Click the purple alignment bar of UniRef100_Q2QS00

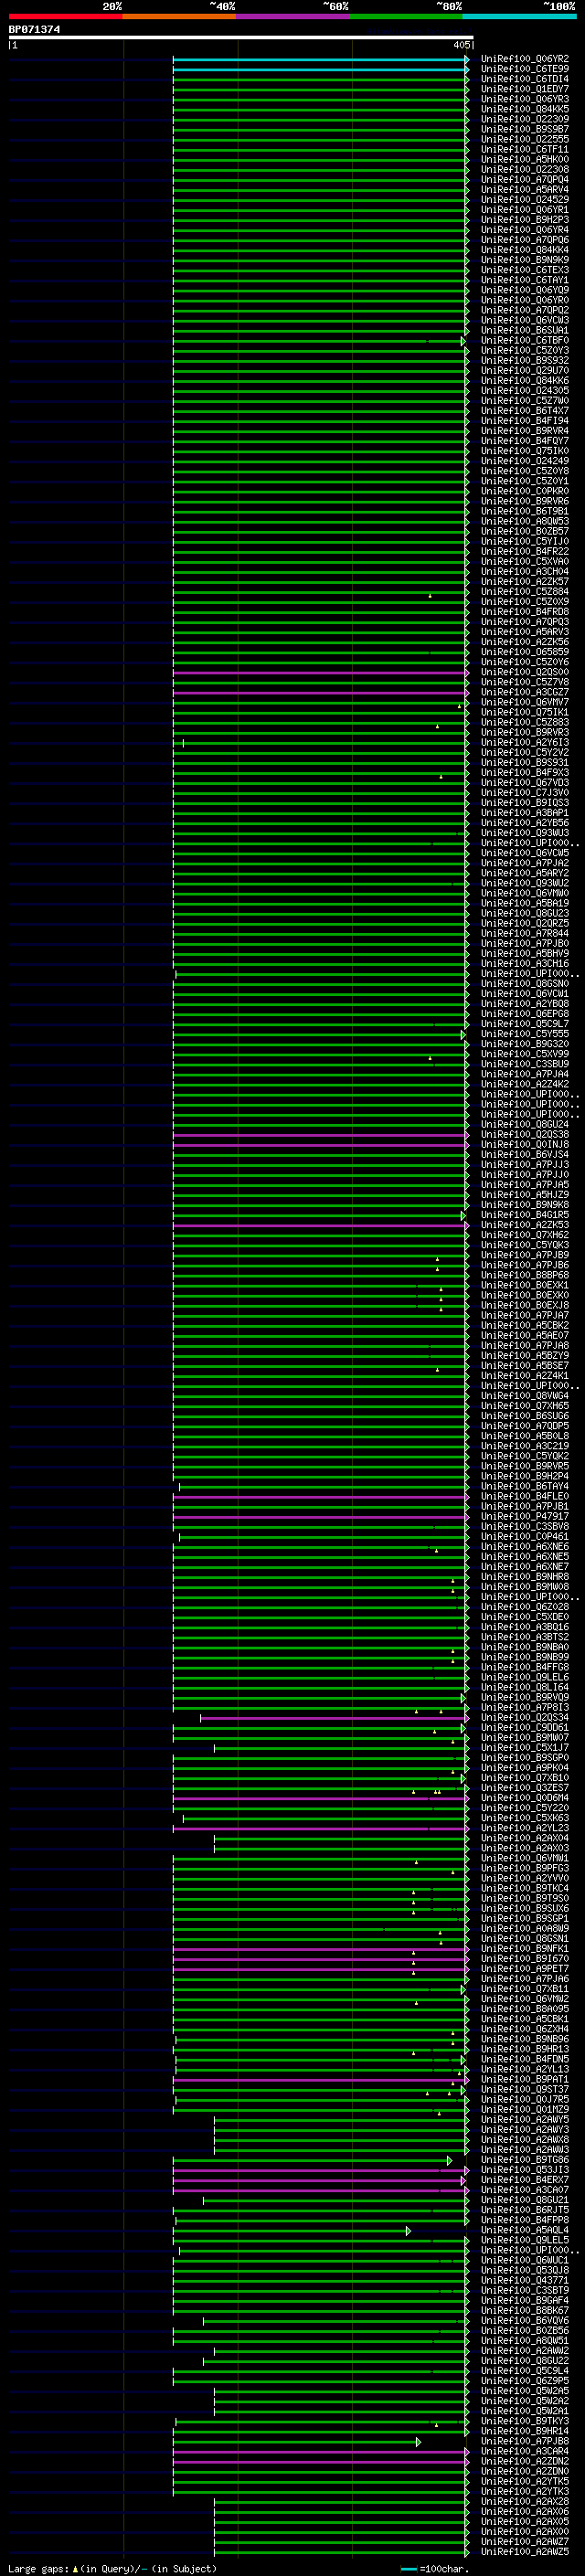point(320,673)
